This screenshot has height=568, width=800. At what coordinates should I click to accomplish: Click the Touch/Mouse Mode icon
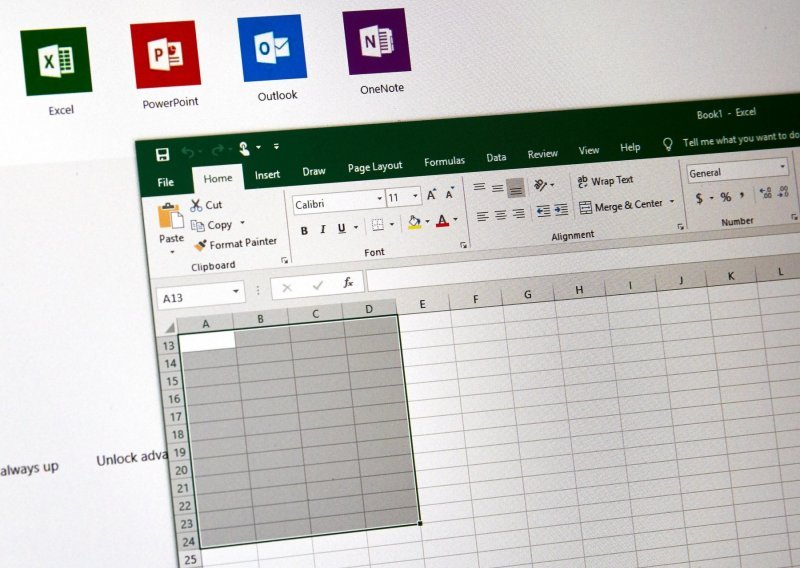(x=244, y=148)
